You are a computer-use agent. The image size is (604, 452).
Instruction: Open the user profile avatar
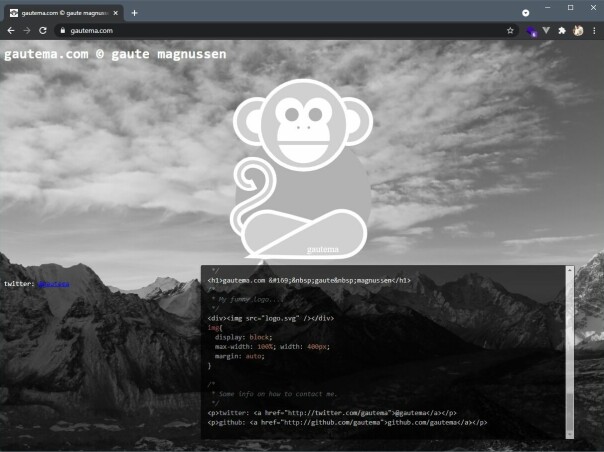[578, 30]
